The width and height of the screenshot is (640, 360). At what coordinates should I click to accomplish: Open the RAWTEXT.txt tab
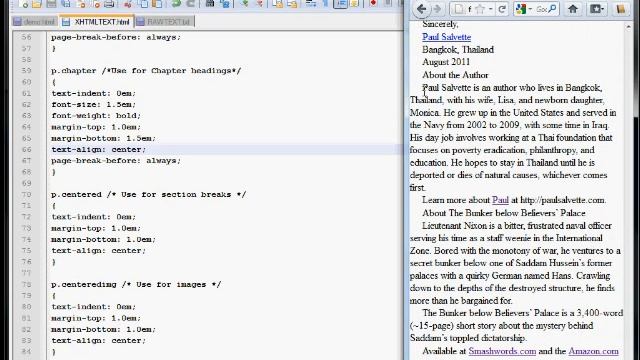pyautogui.click(x=164, y=22)
